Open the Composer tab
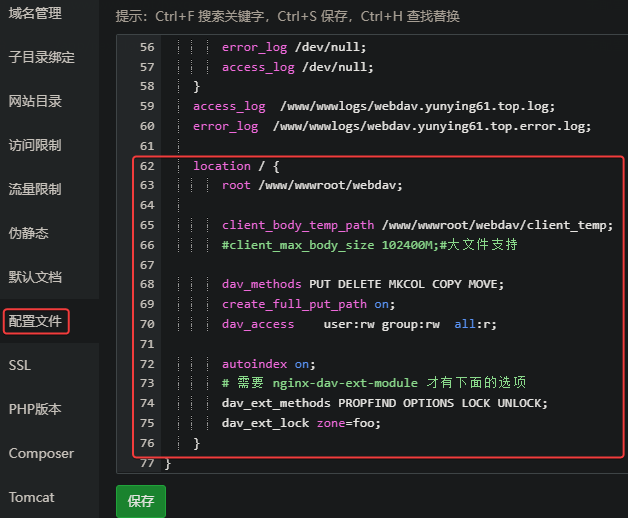Screen dimensions: 628x518 tap(41, 453)
